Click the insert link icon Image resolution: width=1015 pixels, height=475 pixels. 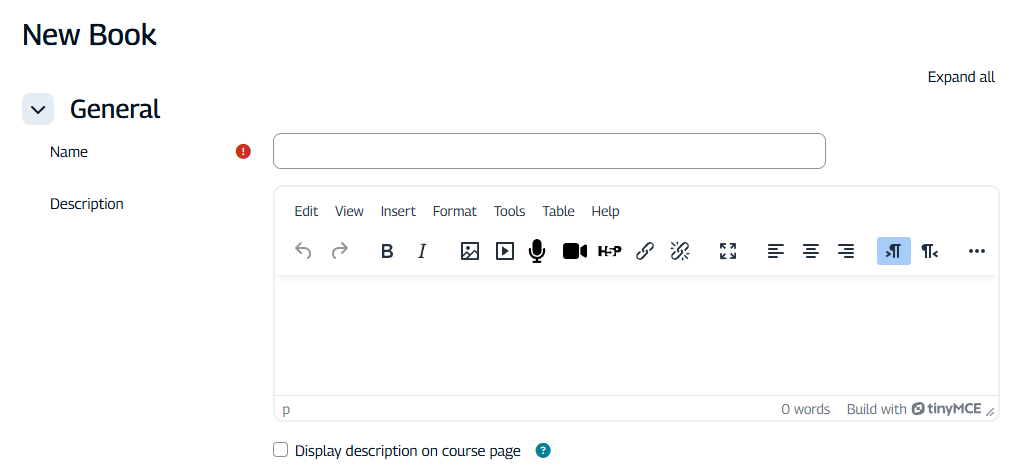point(645,251)
